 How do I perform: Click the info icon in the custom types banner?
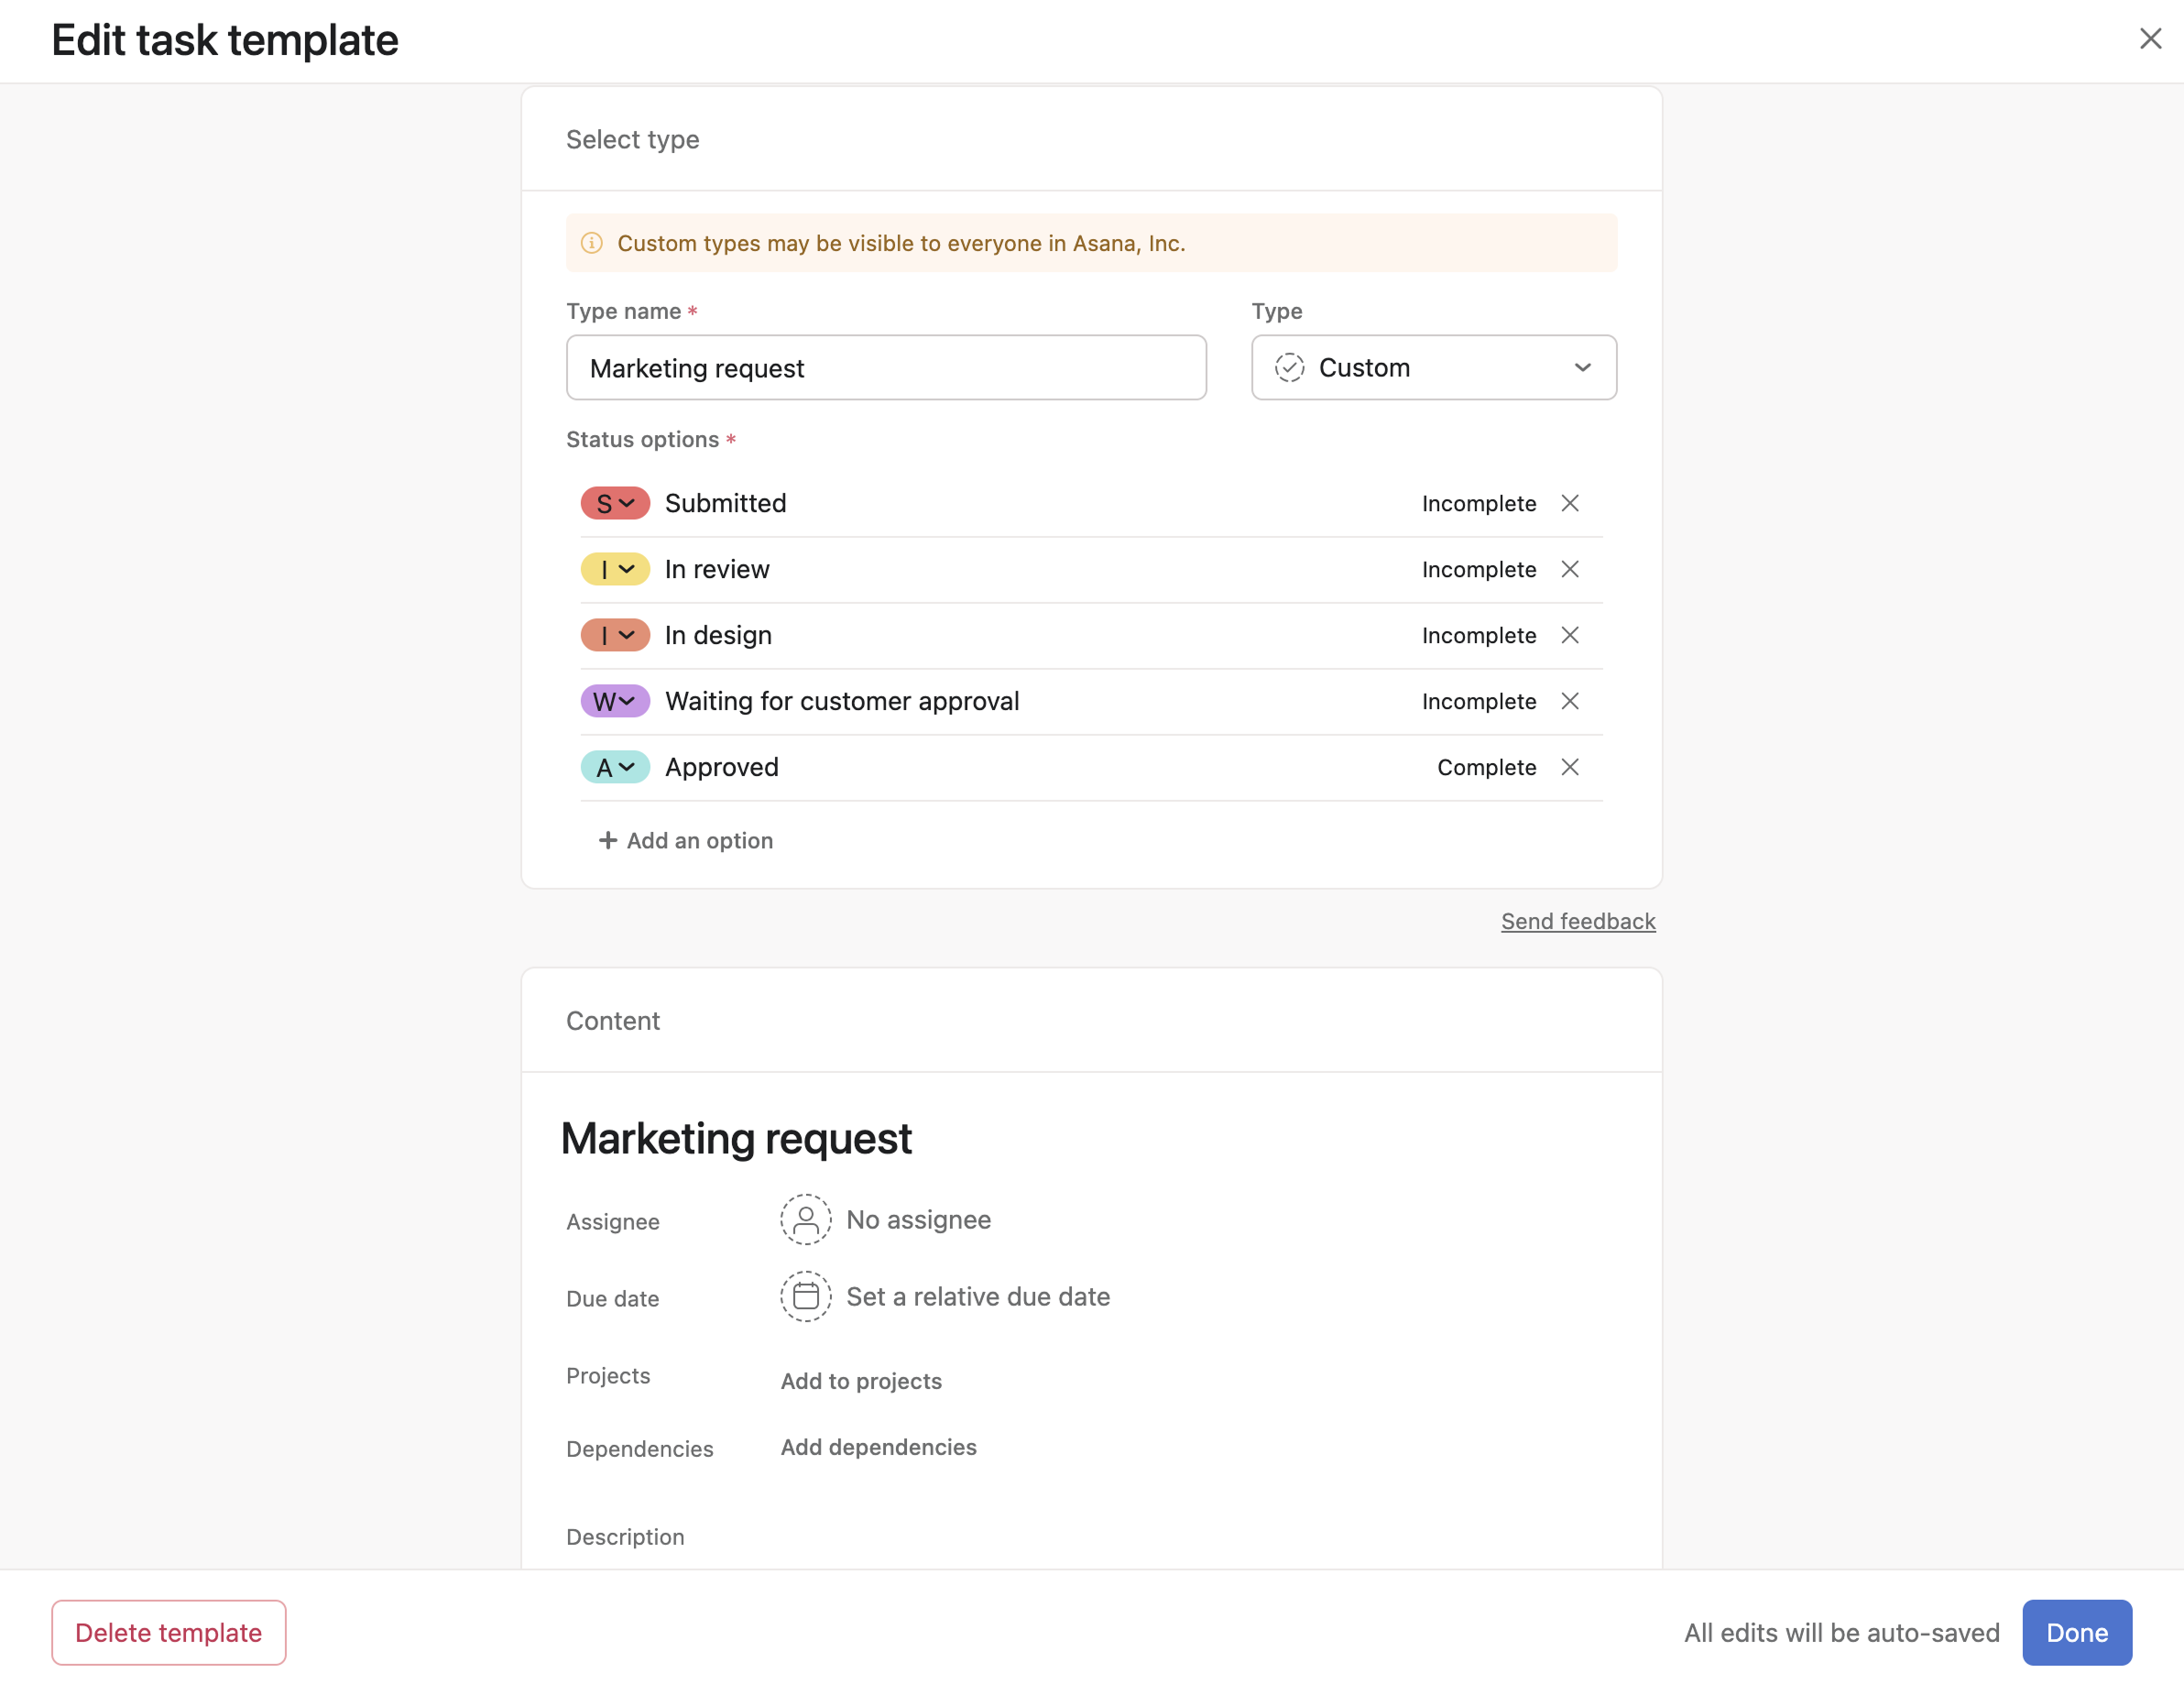(592, 242)
